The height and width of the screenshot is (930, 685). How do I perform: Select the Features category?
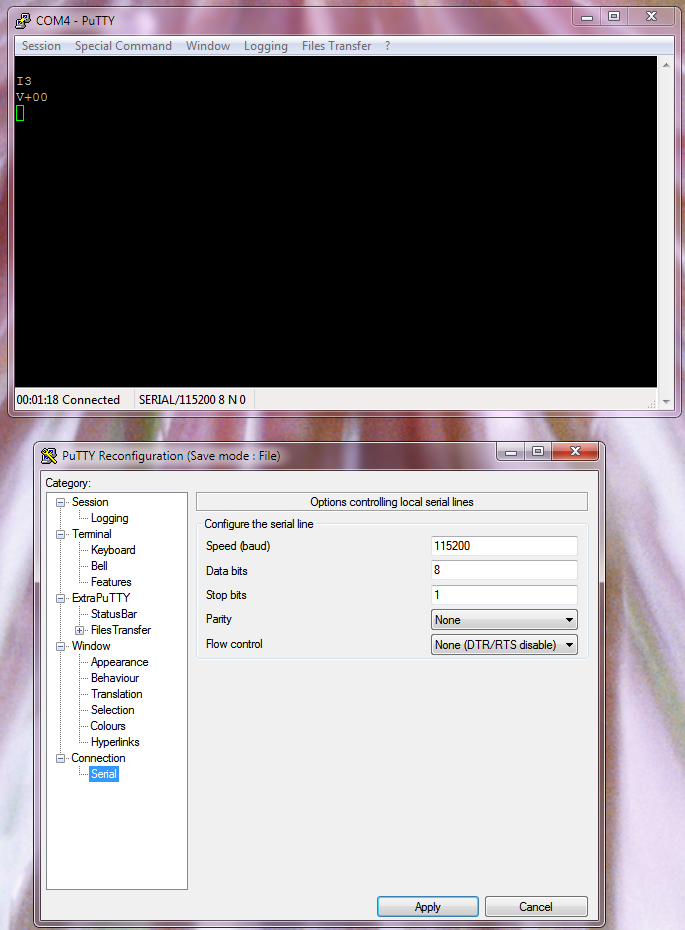[111, 582]
